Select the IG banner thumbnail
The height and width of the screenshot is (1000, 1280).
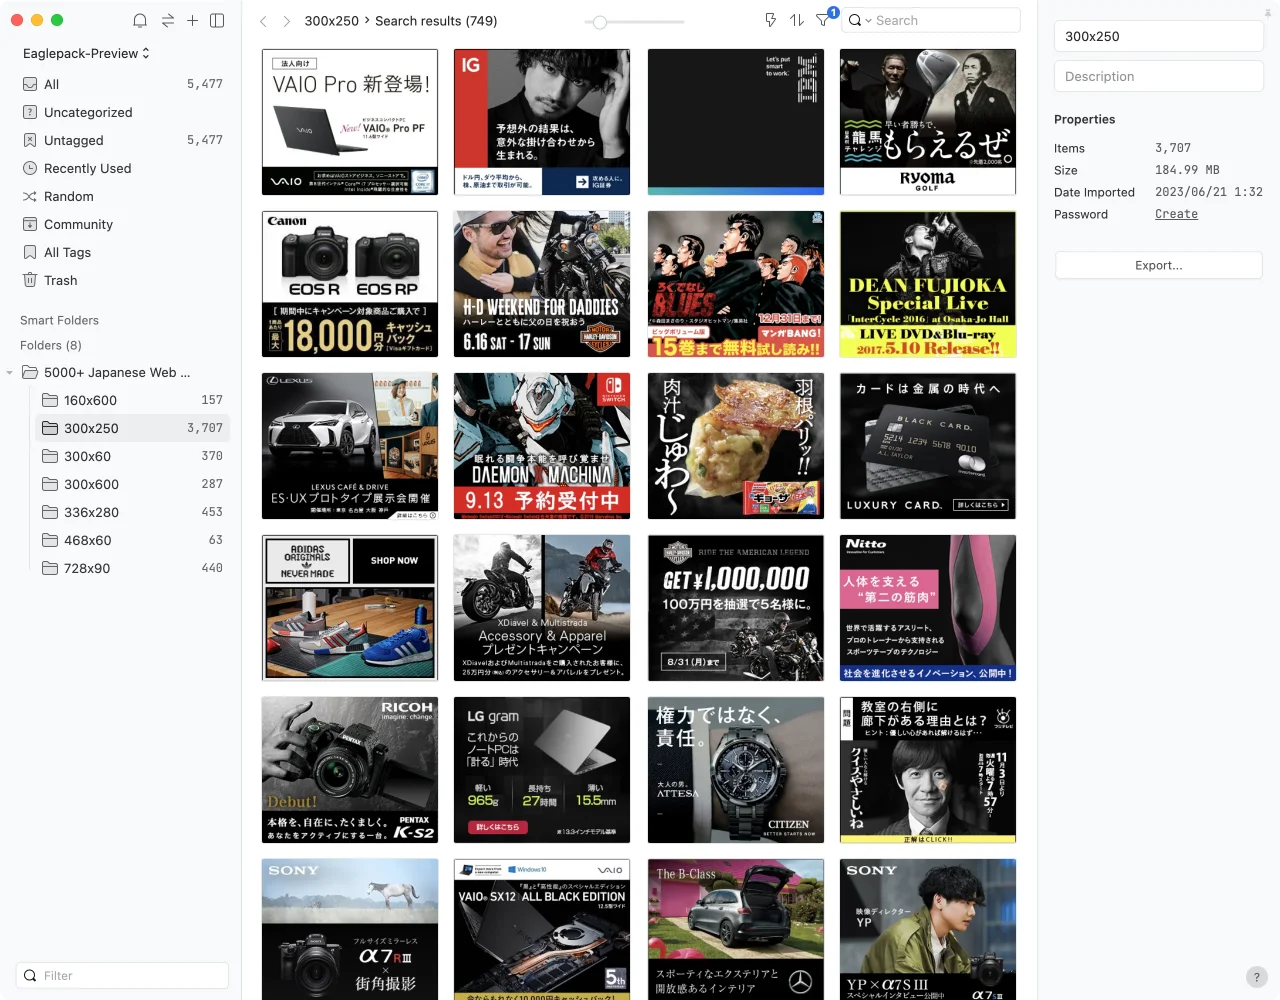[542, 122]
